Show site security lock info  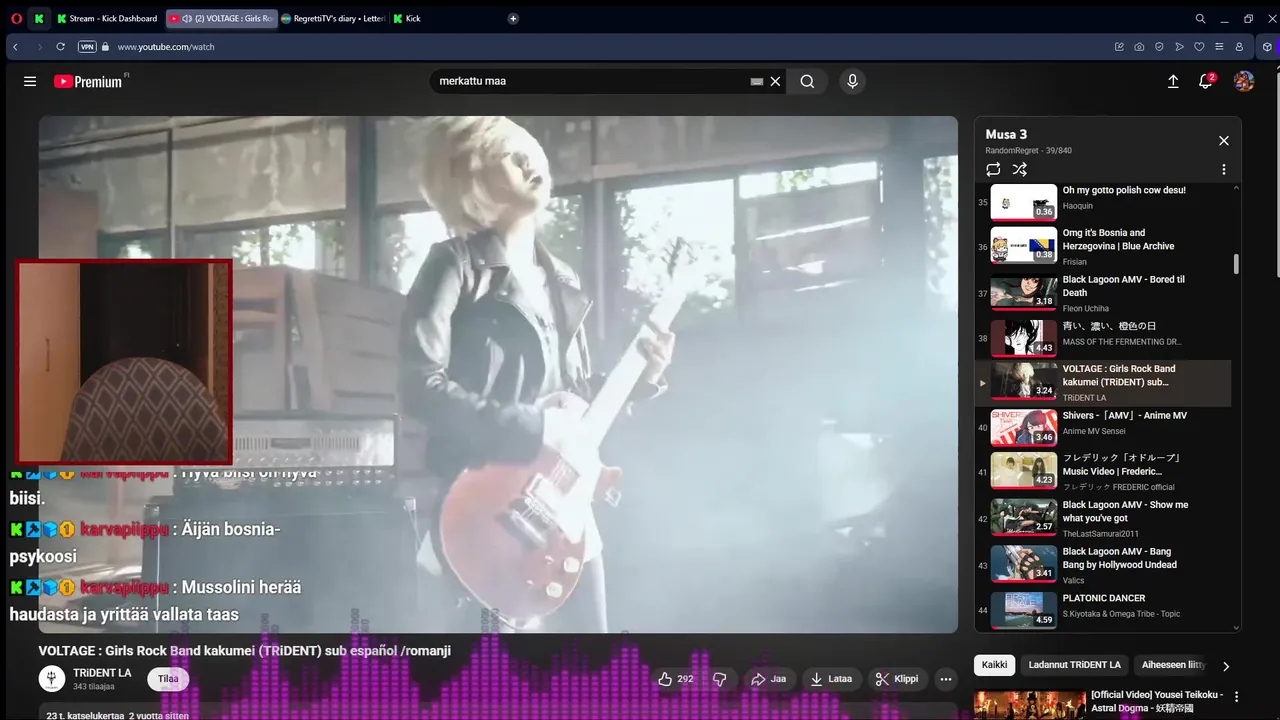(x=106, y=47)
